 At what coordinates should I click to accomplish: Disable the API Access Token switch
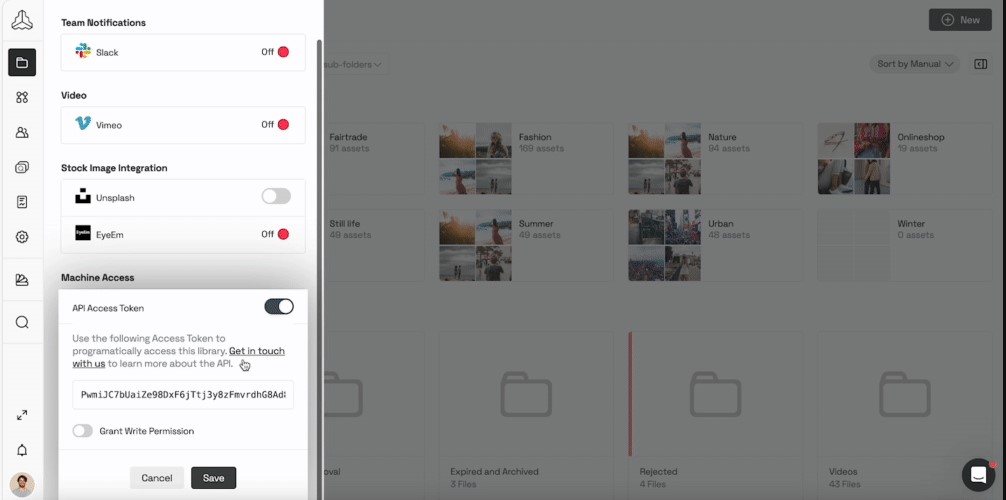(x=279, y=307)
